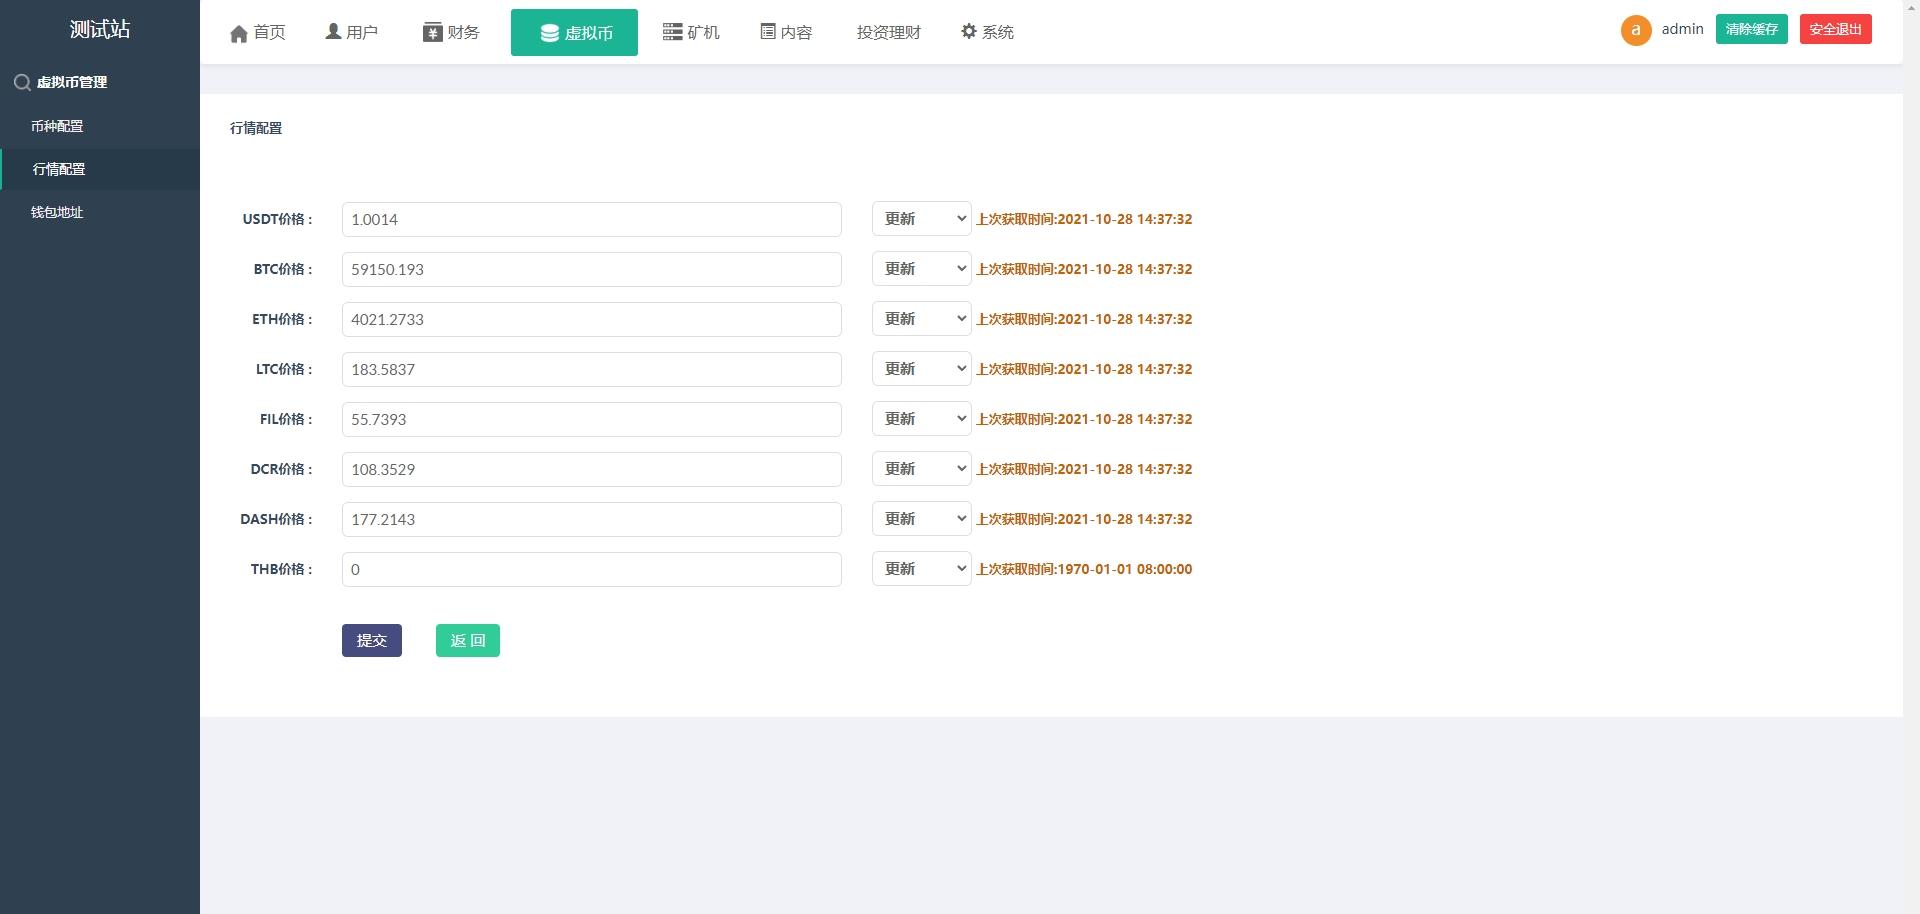Open DCR price update dropdown
Viewport: 1920px width, 914px height.
[x=921, y=469]
